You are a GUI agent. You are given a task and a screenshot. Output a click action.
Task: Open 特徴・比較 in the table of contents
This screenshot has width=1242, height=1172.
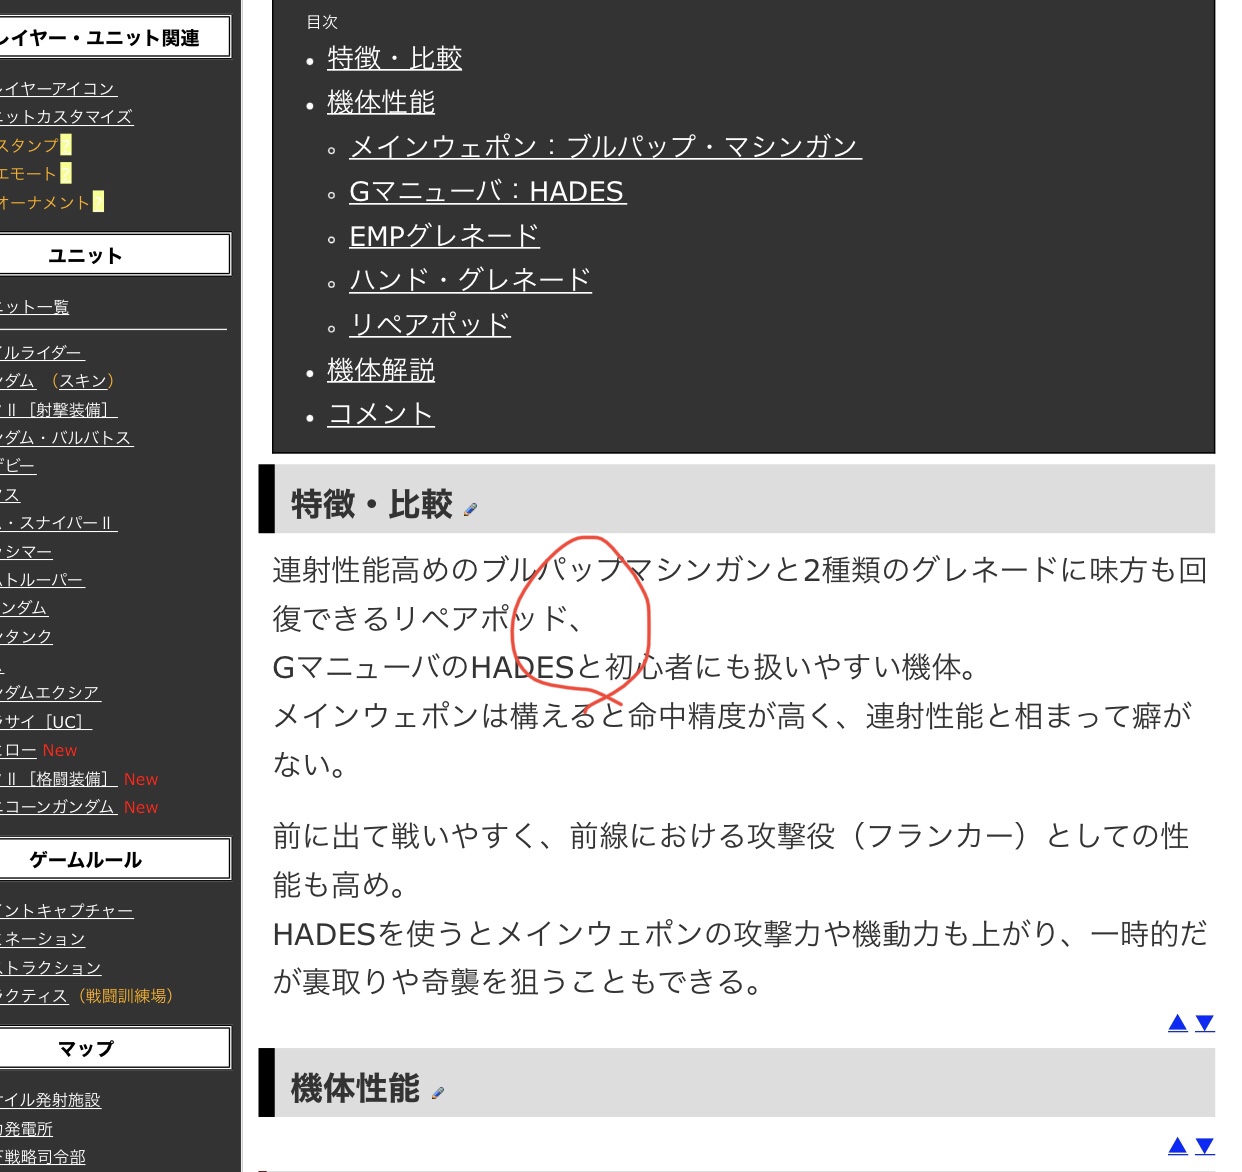pos(394,58)
